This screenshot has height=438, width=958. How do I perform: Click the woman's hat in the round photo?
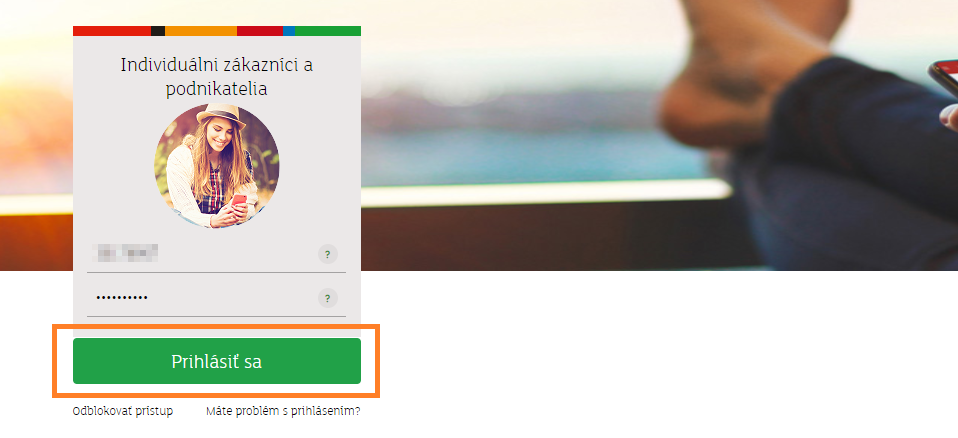coord(221,115)
